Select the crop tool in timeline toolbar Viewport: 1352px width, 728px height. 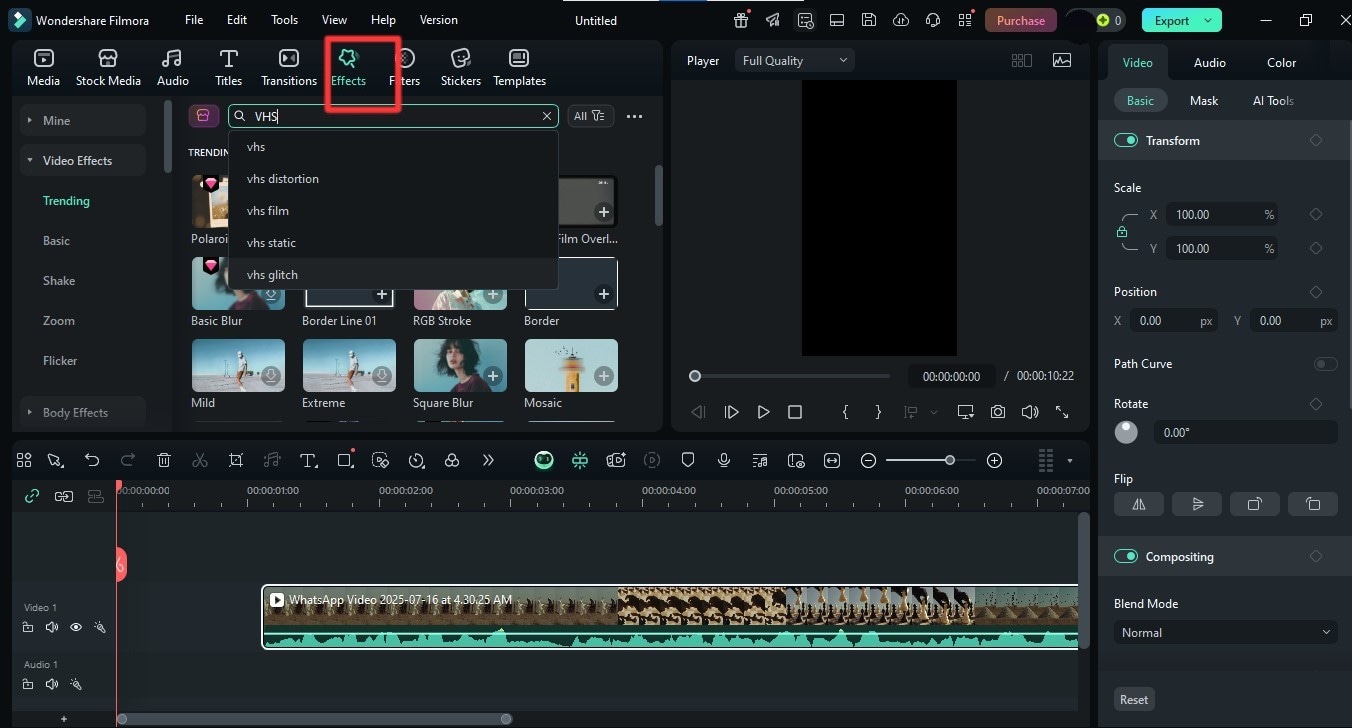coord(236,460)
